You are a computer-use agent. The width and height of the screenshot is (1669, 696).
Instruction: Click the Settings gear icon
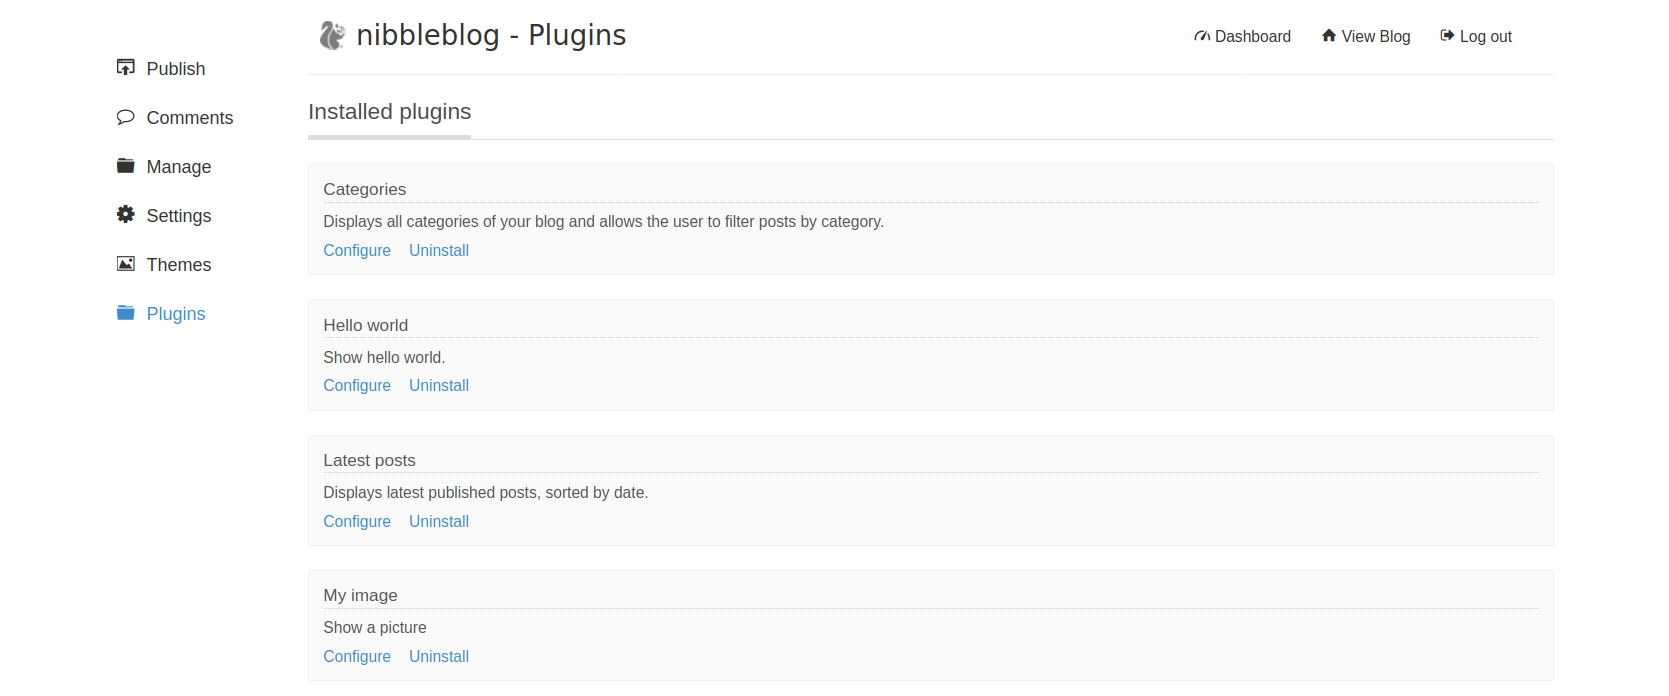[x=126, y=215]
